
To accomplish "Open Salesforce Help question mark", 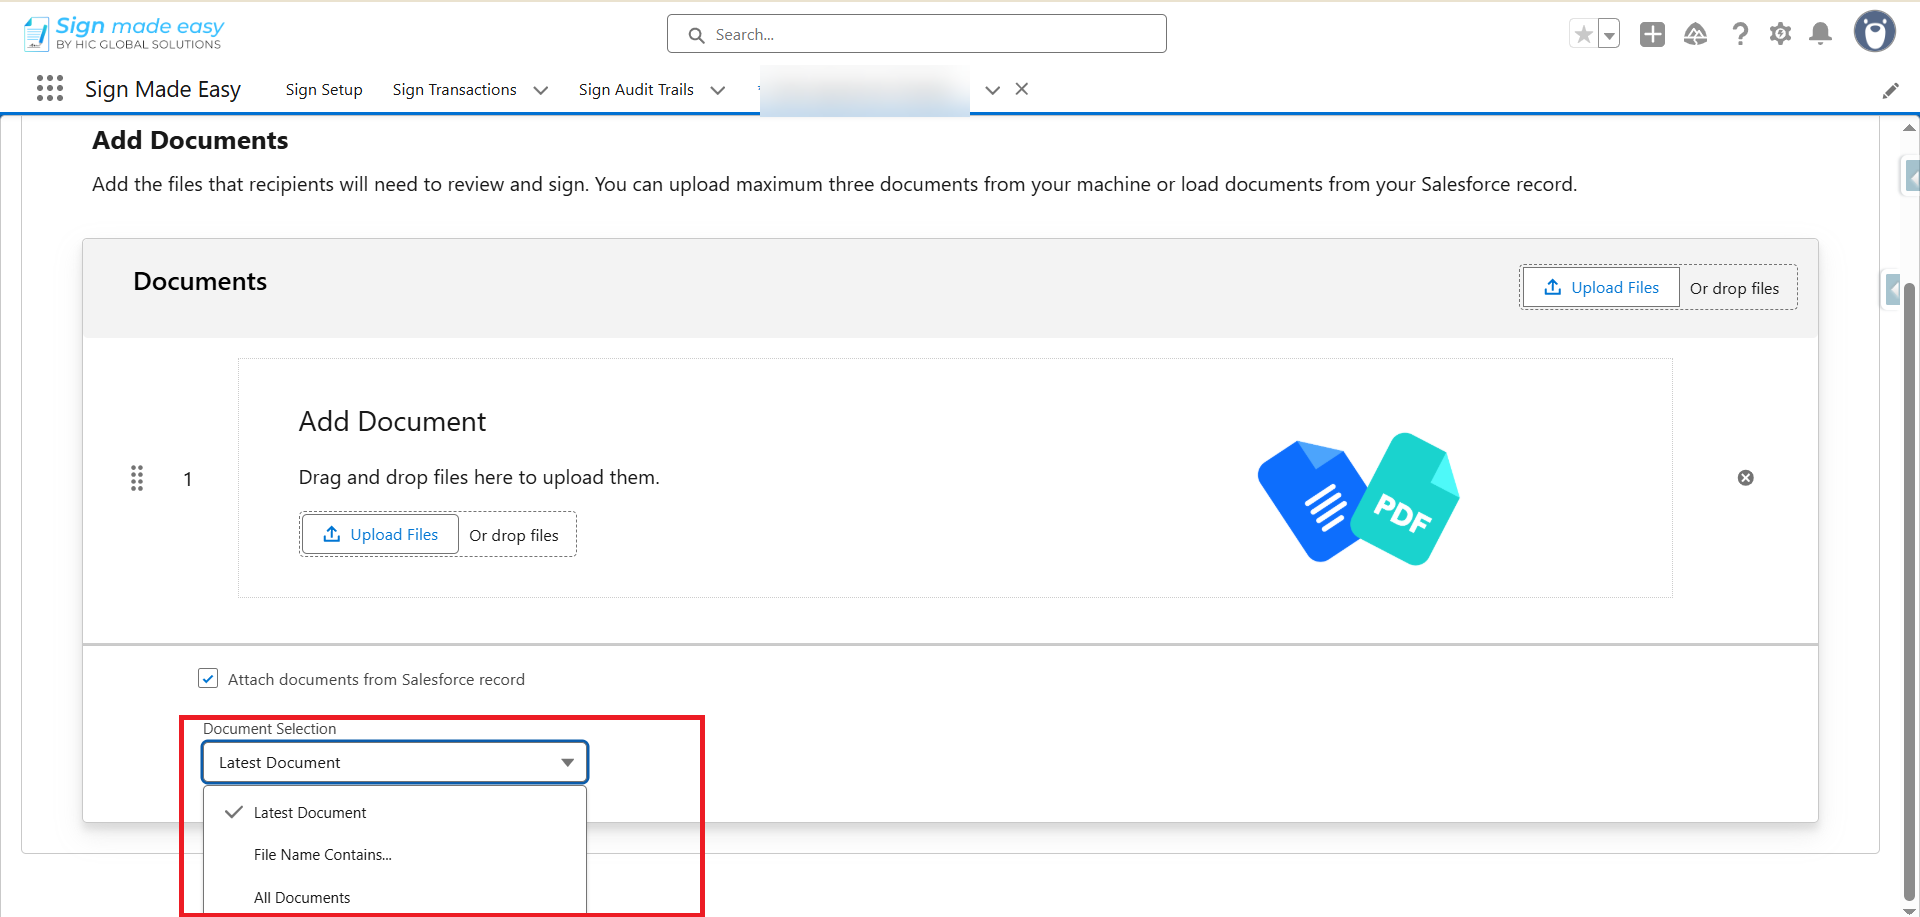I will (1740, 34).
